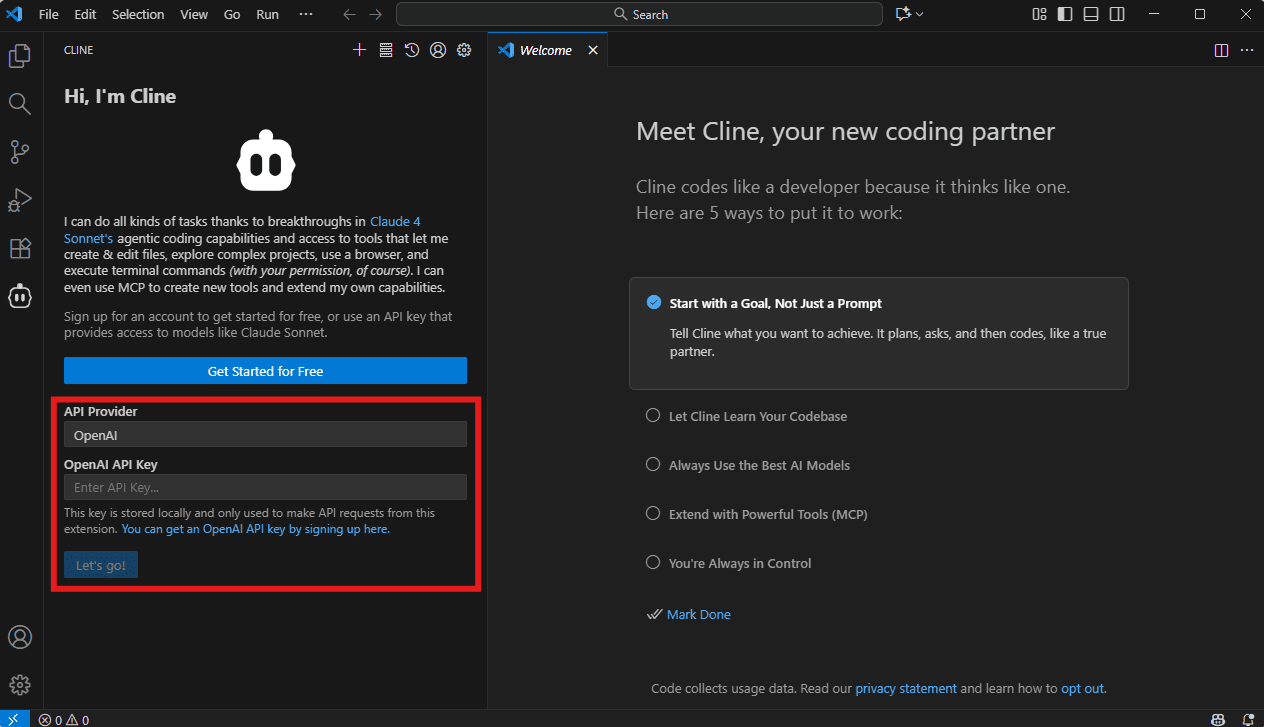
Task: Open the API Provider dropdown
Action: tap(265, 435)
